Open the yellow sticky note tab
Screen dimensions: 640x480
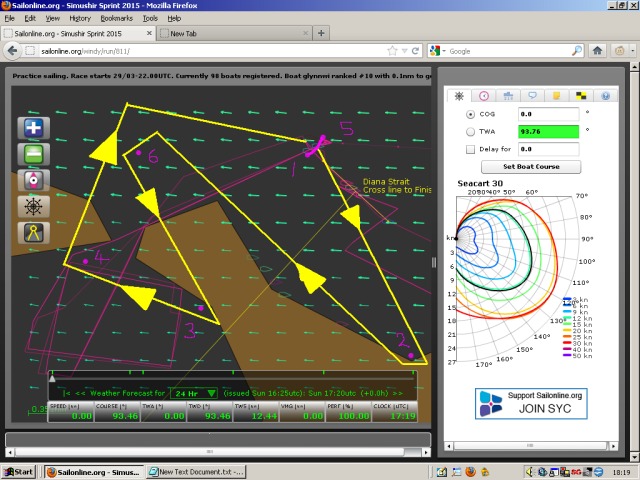click(556, 96)
